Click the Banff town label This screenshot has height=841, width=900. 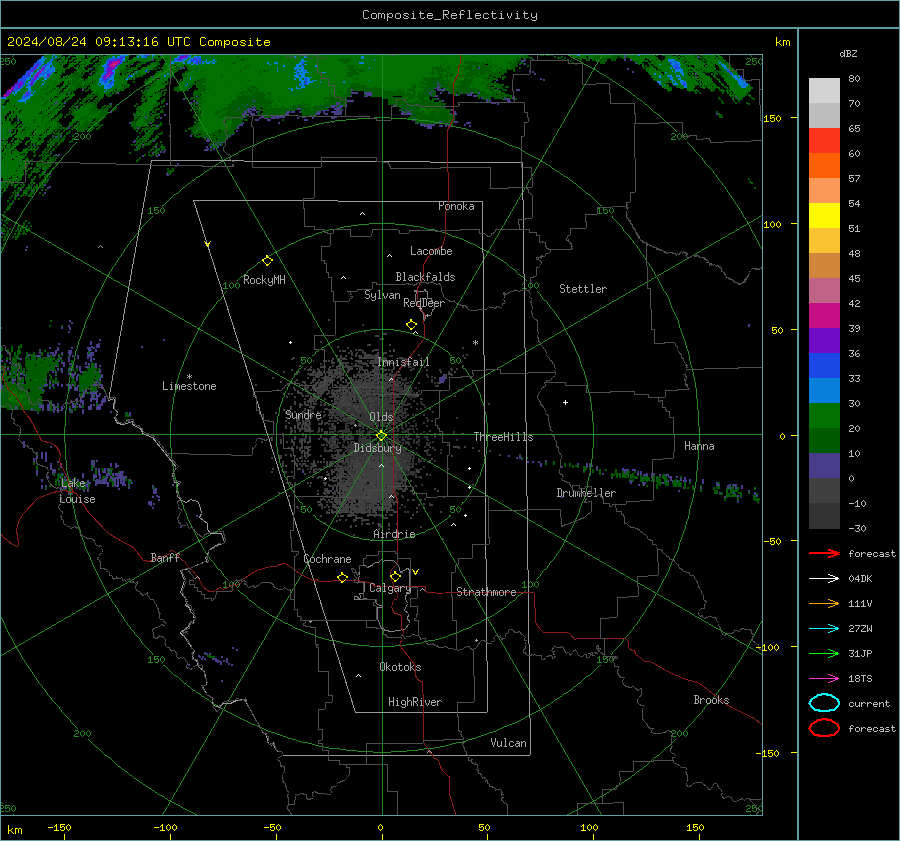tap(165, 557)
